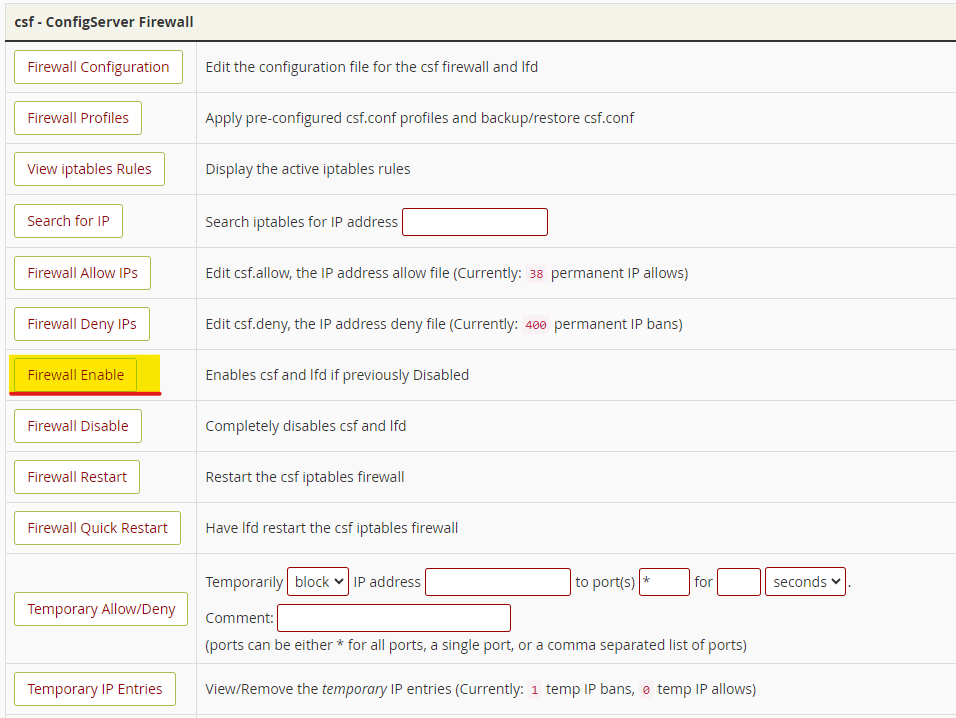Click Temporary Allow/Deny button
The image size is (956, 718).
click(x=101, y=609)
